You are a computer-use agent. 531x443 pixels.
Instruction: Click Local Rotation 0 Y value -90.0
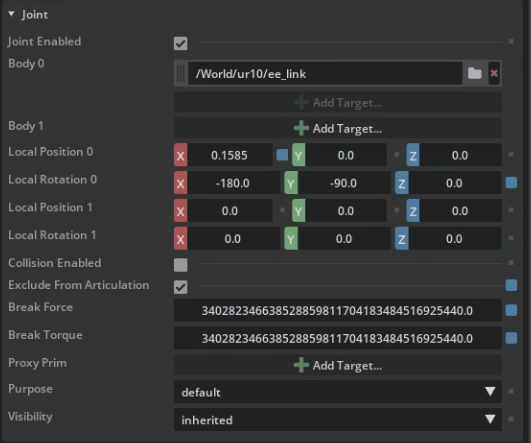343,183
